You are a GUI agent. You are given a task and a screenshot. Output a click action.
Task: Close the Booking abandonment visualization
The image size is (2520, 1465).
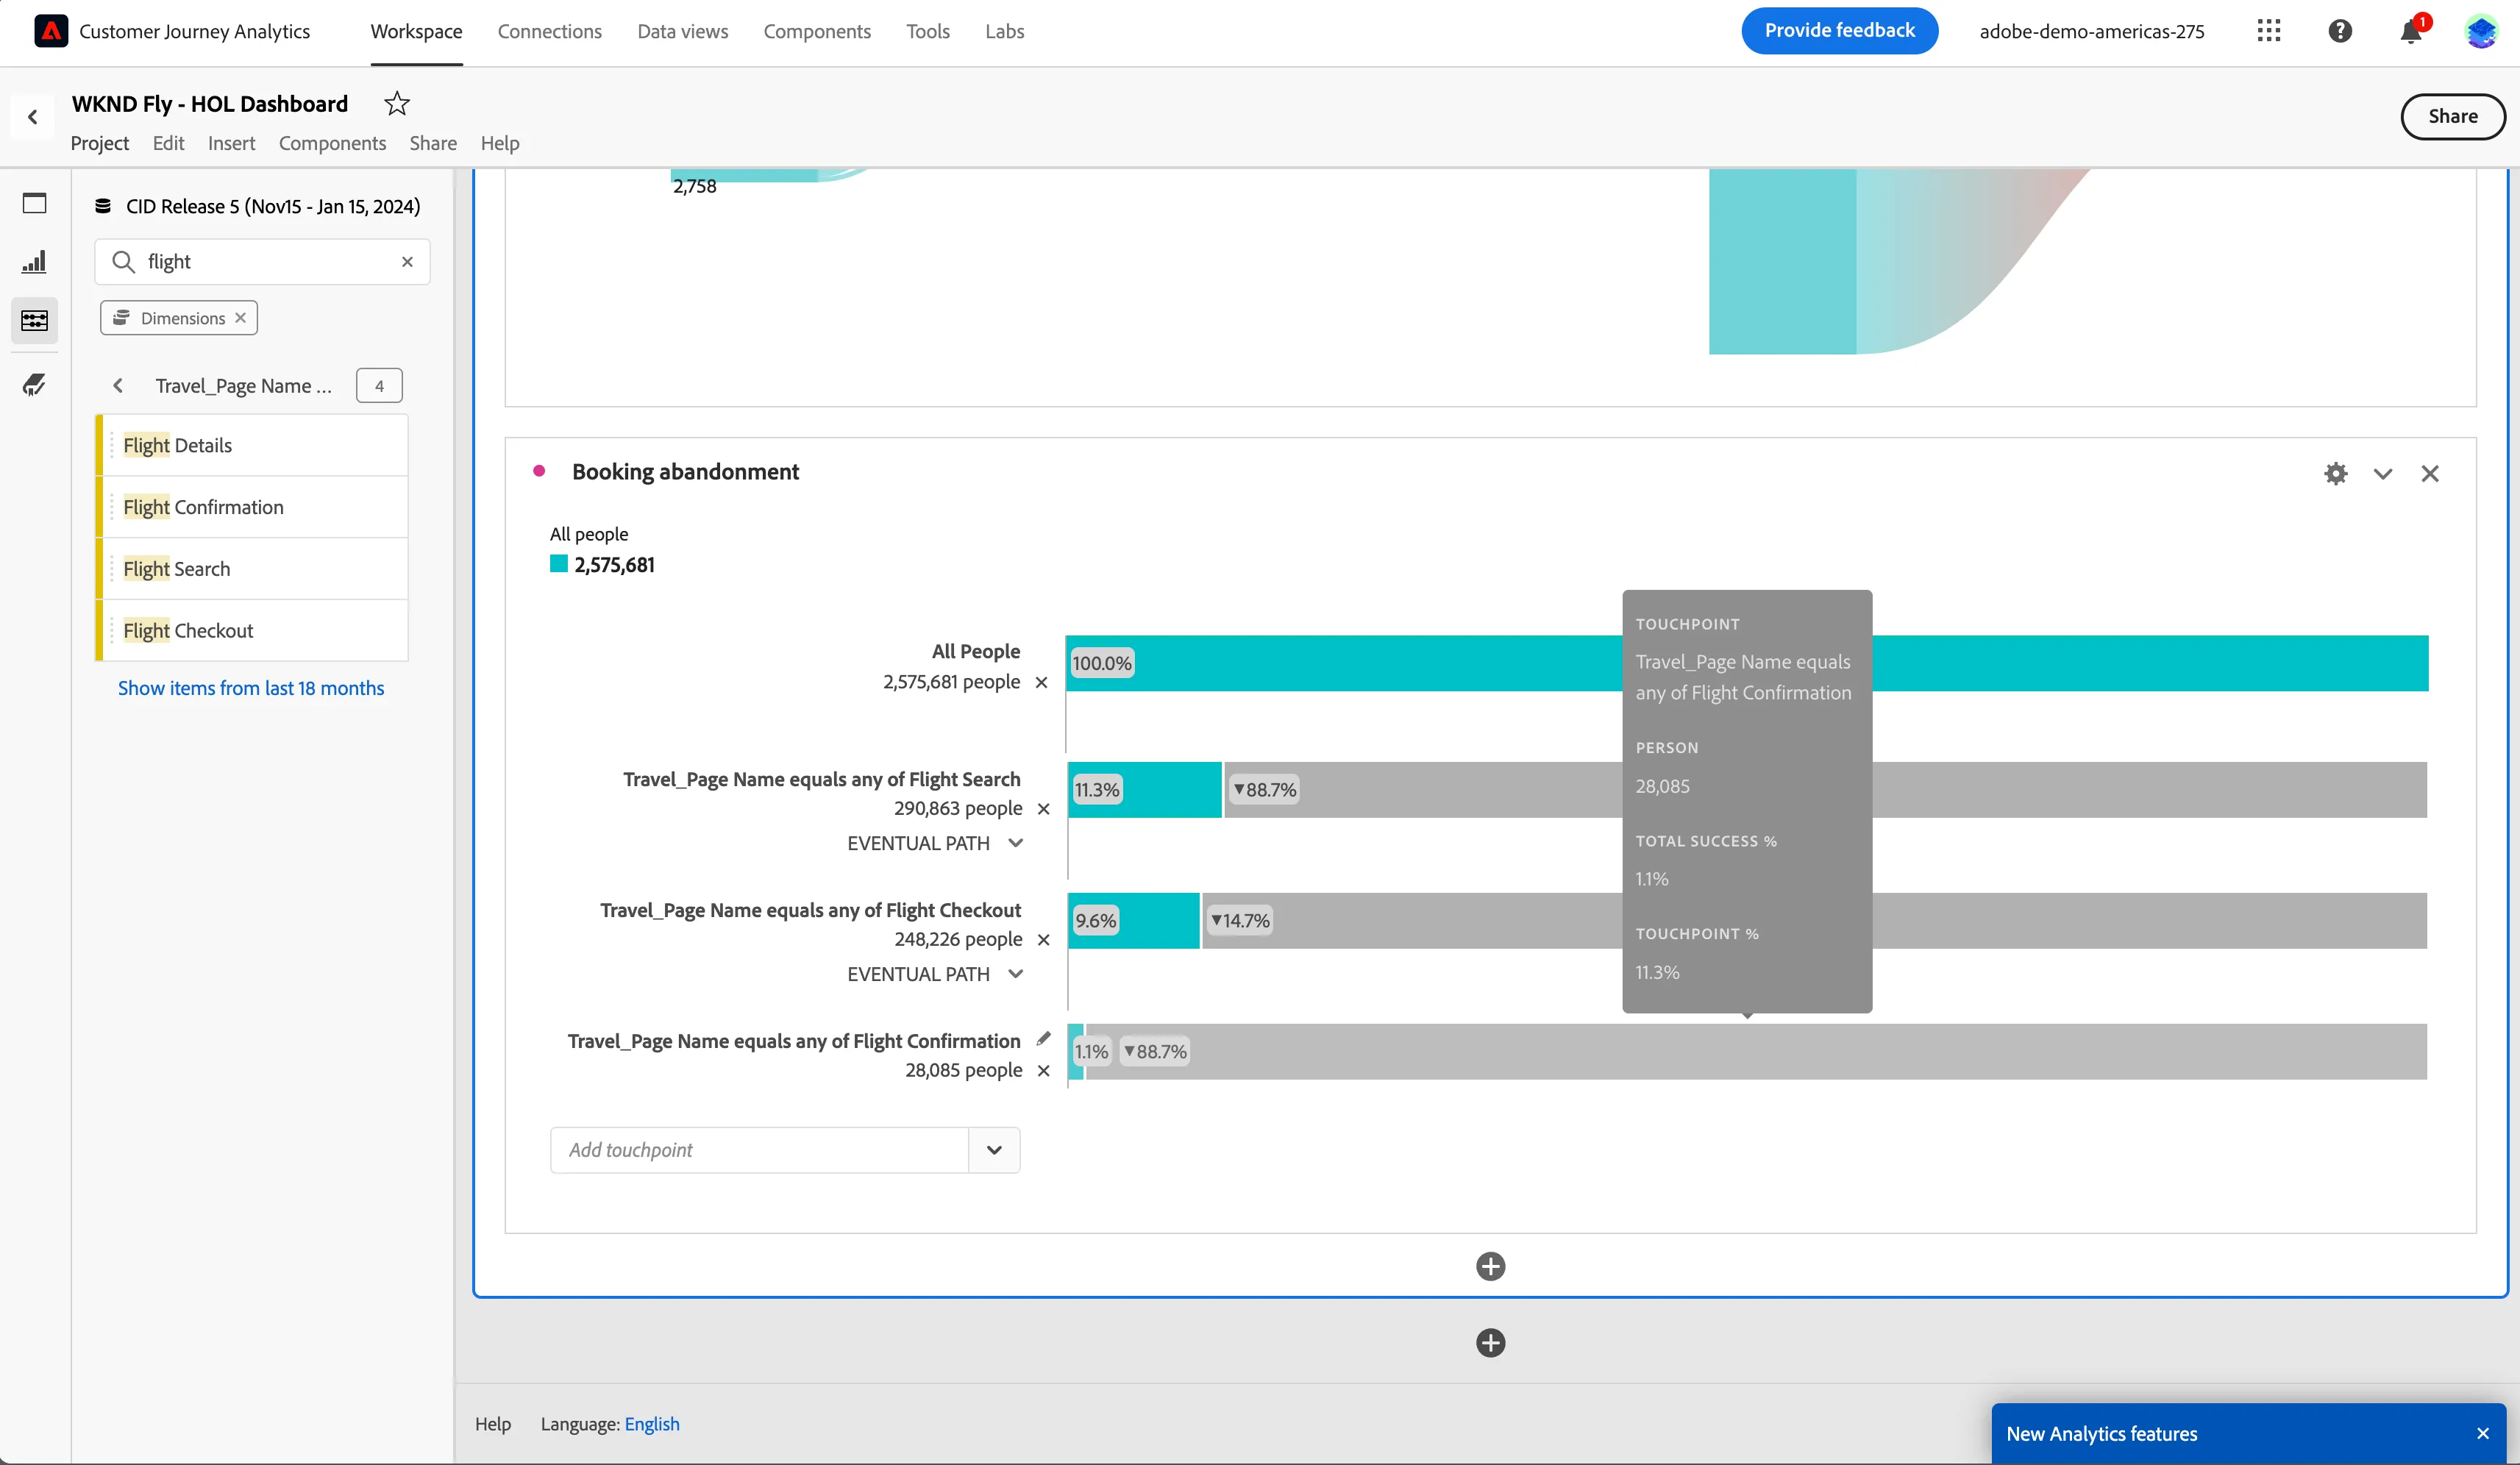pos(2430,473)
